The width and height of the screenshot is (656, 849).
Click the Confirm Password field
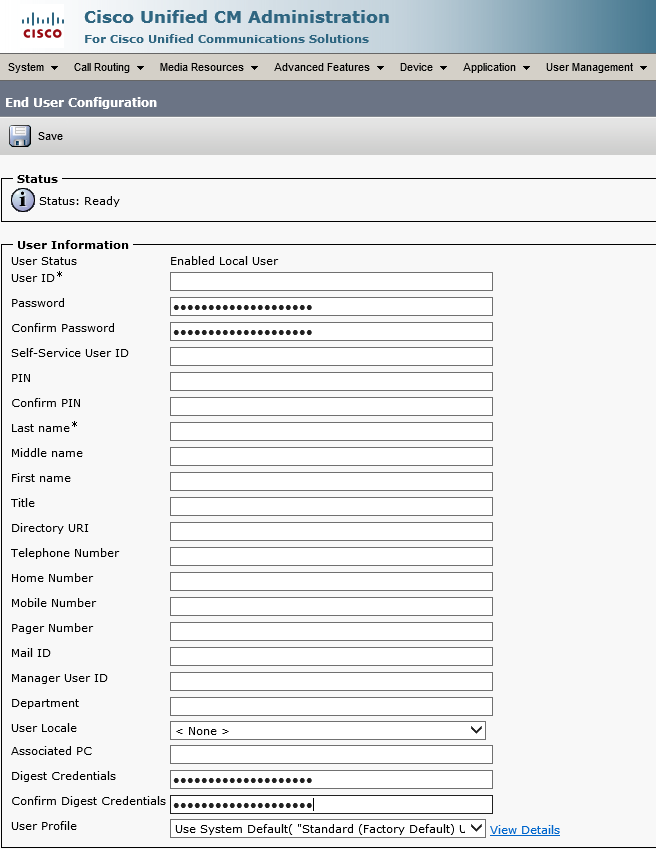point(331,331)
